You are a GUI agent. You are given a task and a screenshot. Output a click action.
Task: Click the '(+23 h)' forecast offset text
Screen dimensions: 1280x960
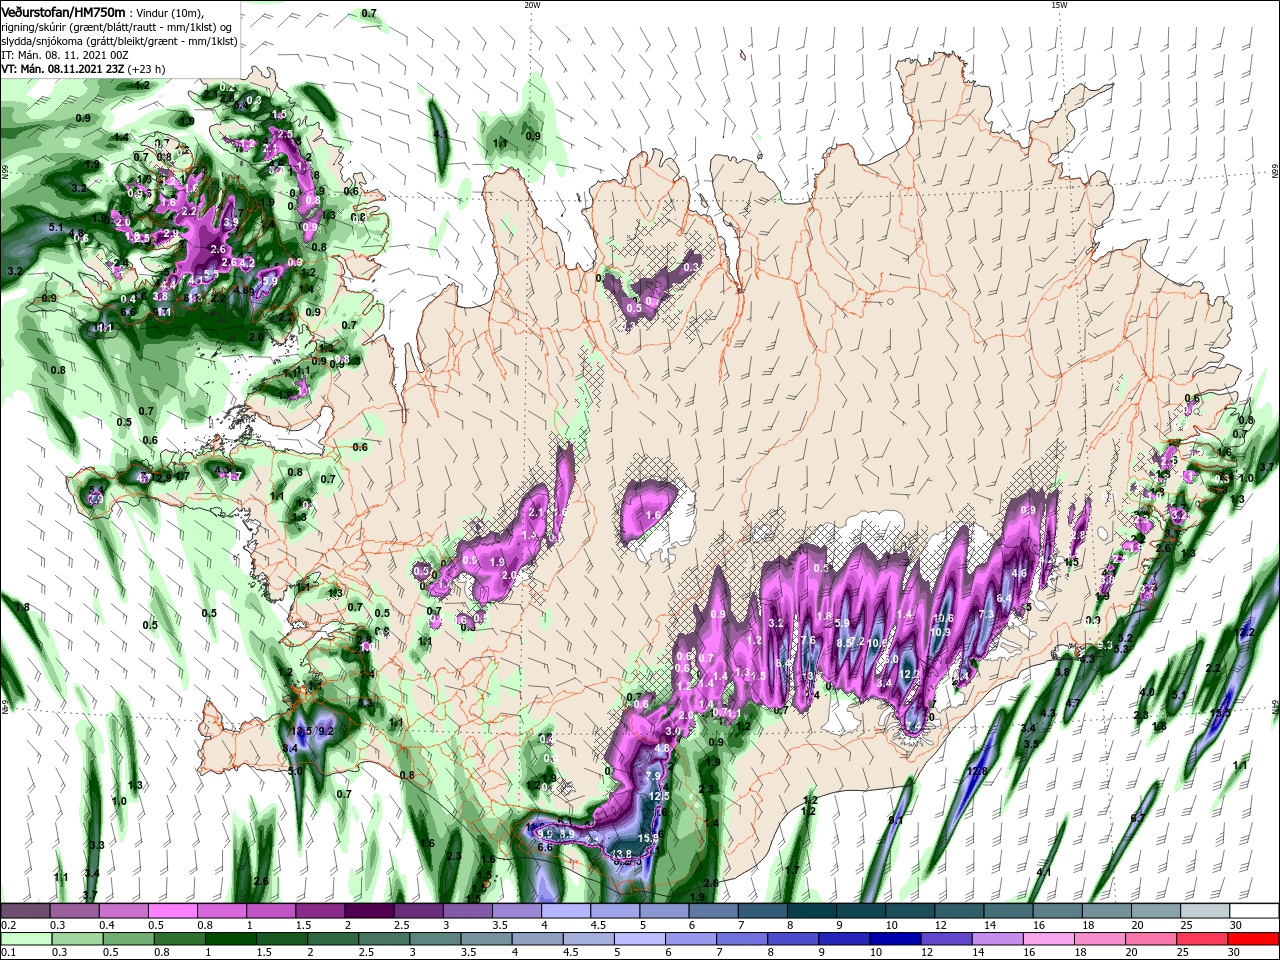click(x=146, y=69)
